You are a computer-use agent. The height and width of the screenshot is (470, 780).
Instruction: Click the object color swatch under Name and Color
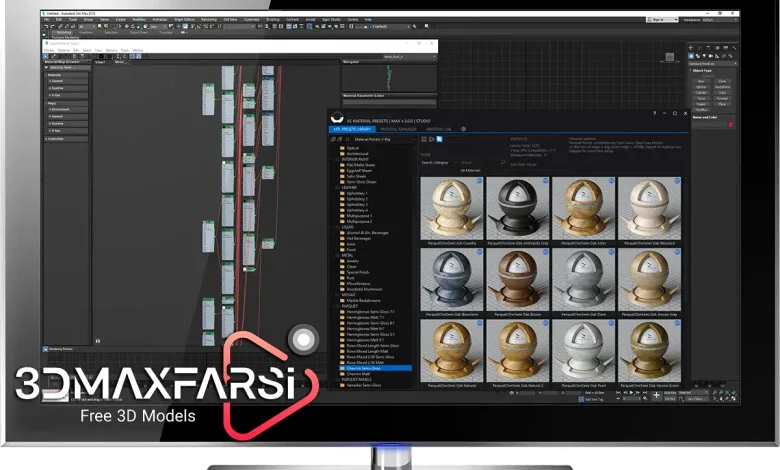point(730,124)
